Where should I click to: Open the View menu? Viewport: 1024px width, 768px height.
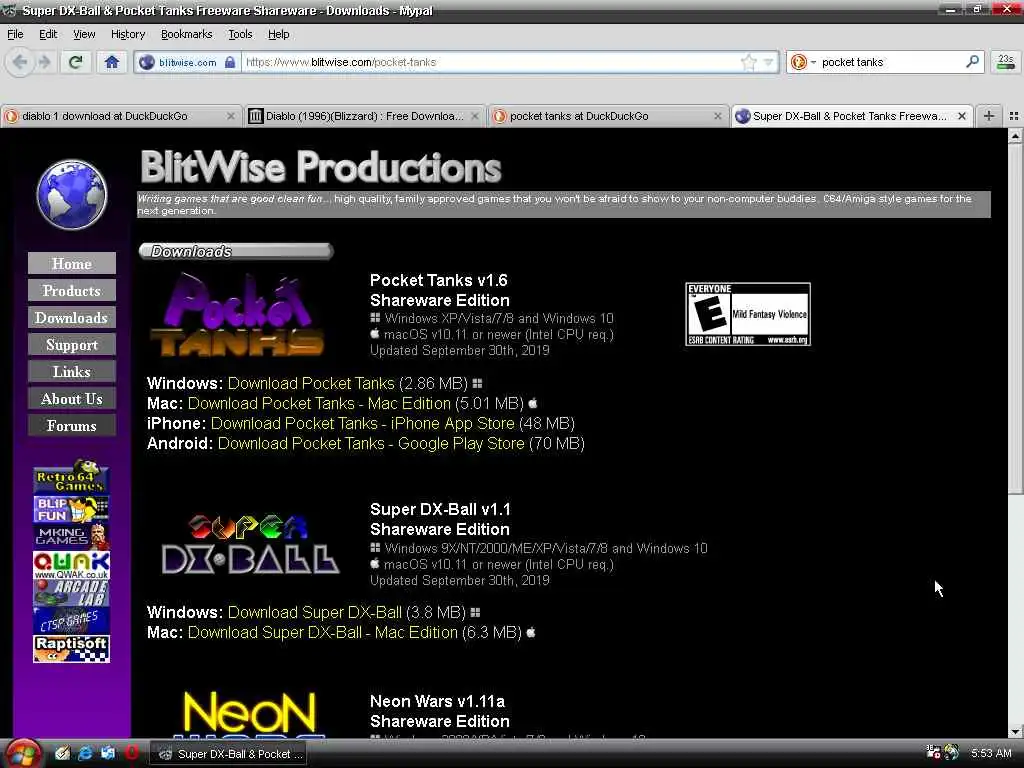coord(84,34)
